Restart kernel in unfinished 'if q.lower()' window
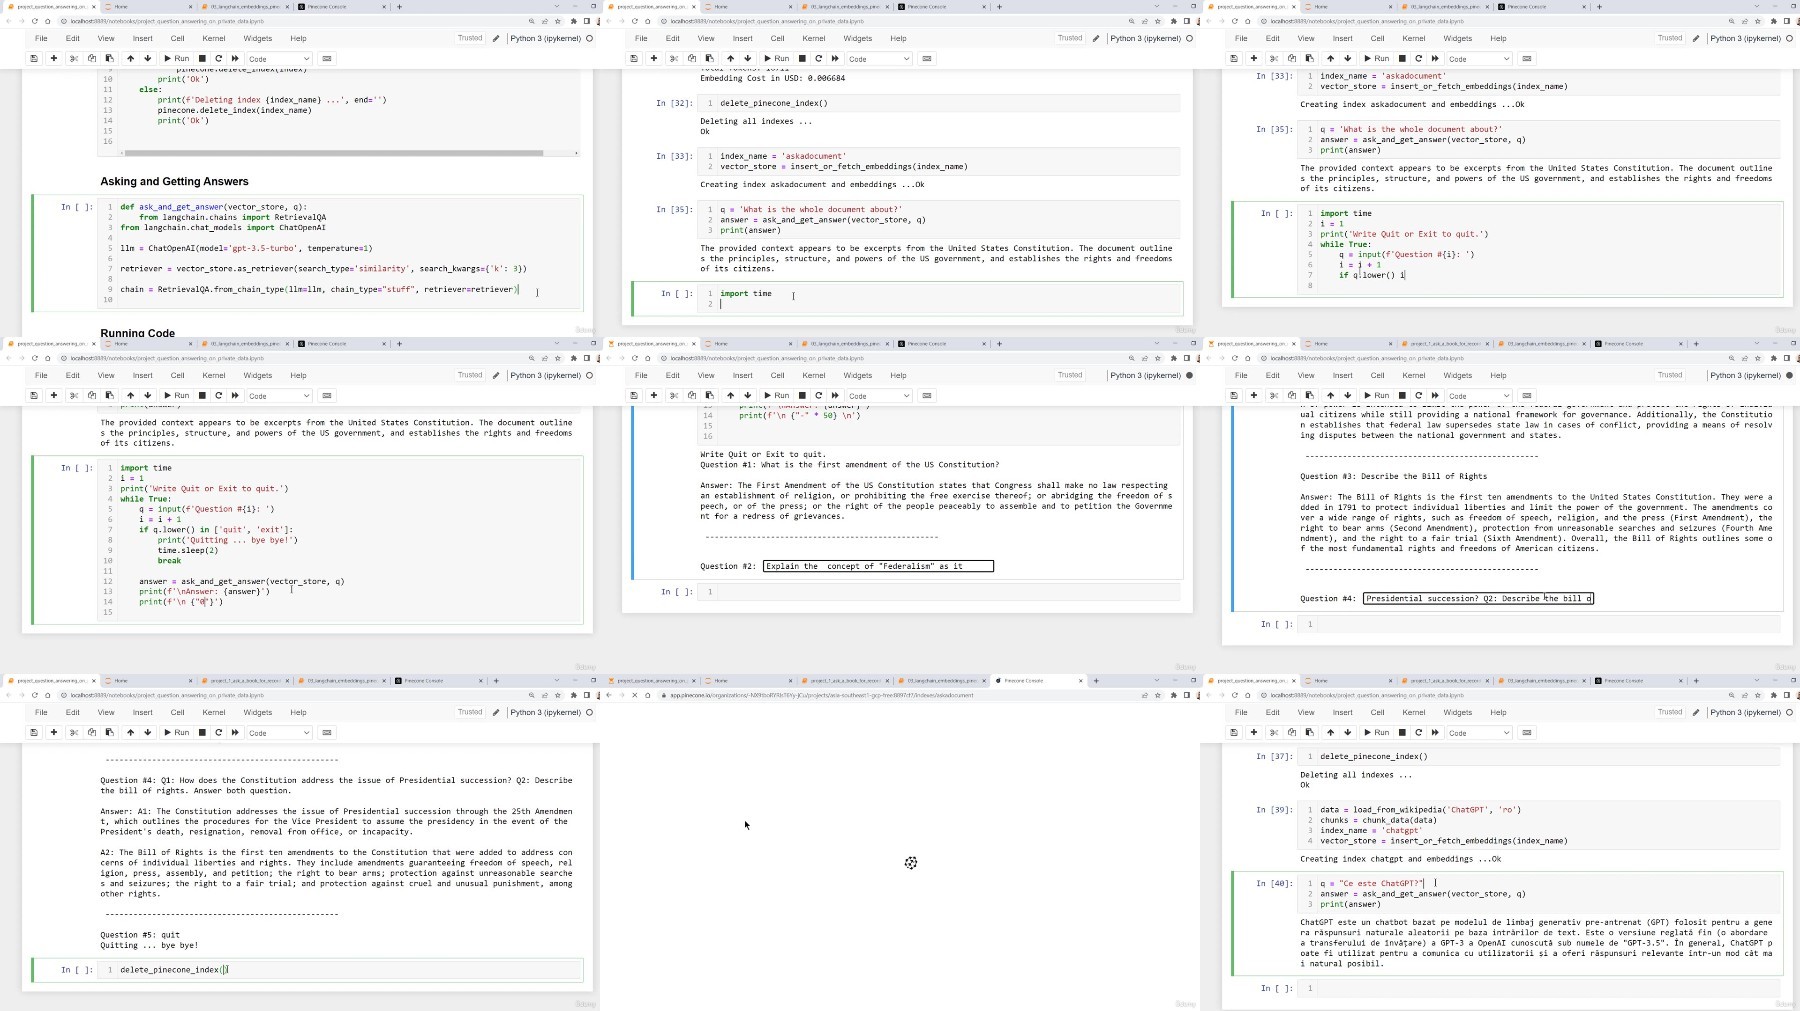 [x=1419, y=58]
